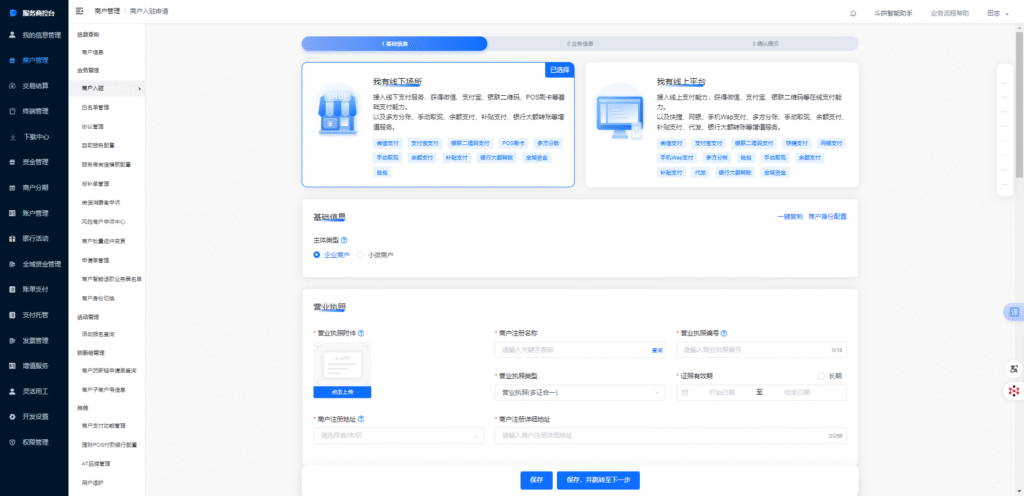Open 协议管理 in the submenu

93,126
